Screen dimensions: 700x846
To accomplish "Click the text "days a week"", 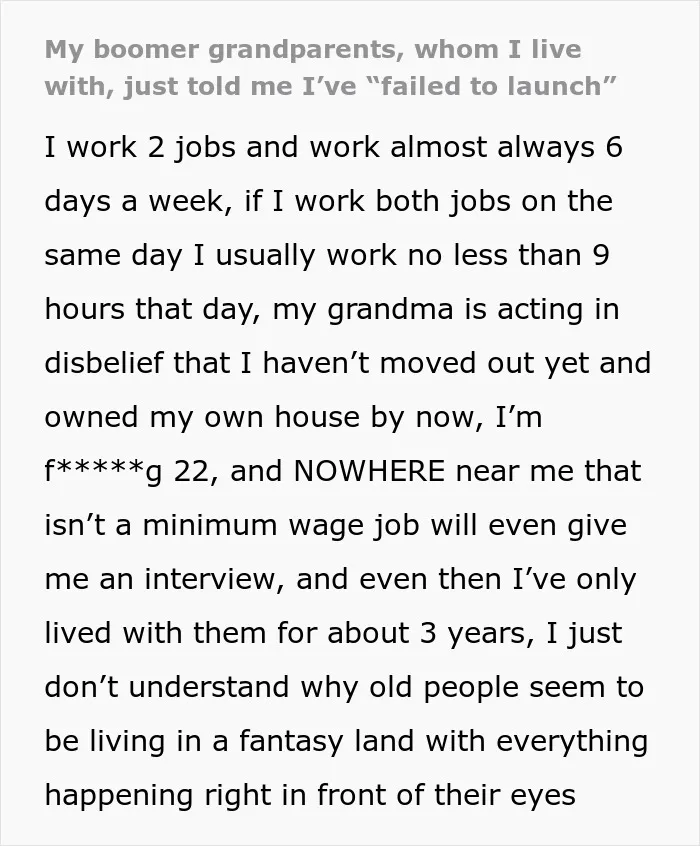I will [133, 201].
